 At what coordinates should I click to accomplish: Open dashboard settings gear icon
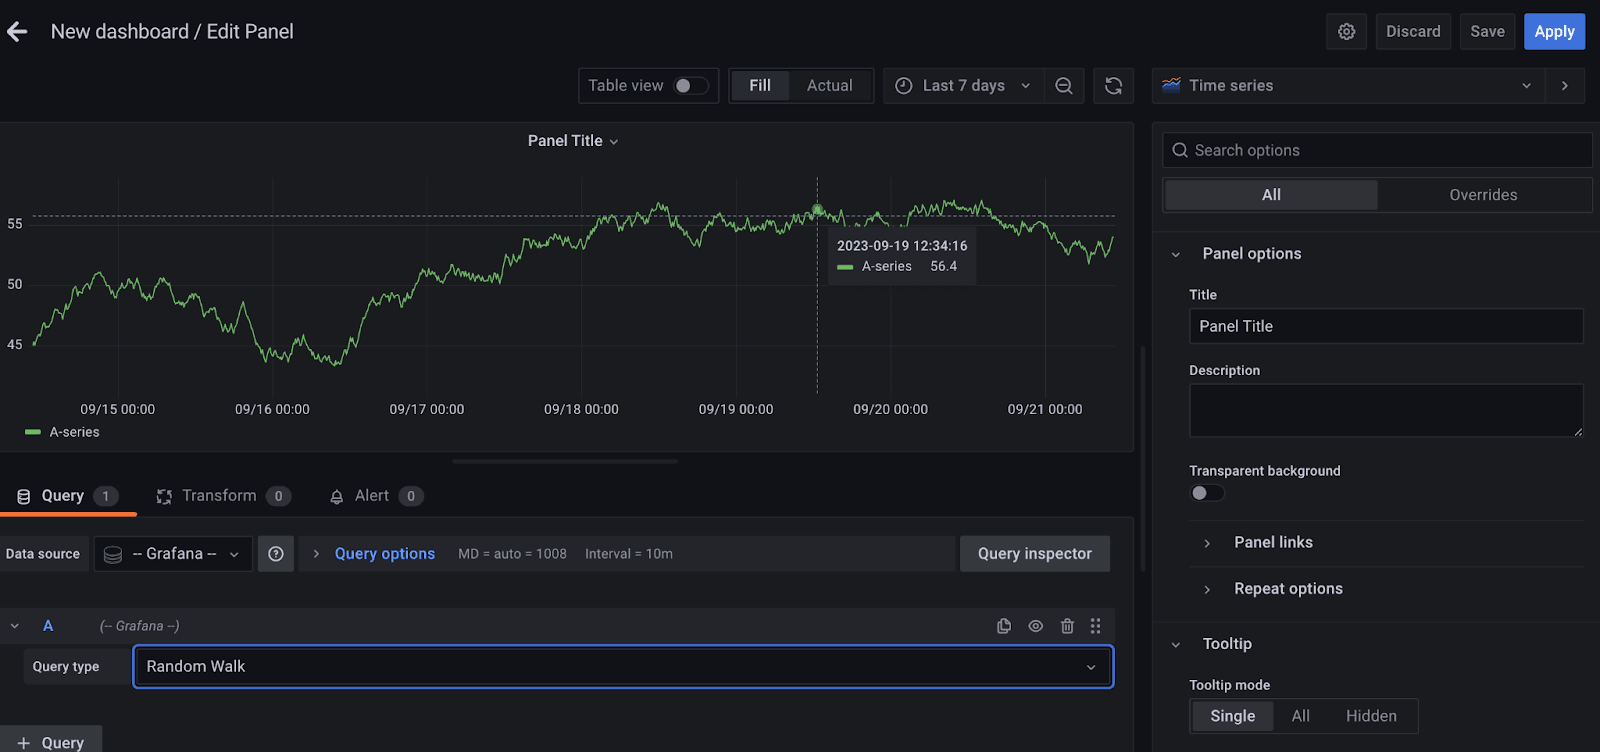[1346, 32]
